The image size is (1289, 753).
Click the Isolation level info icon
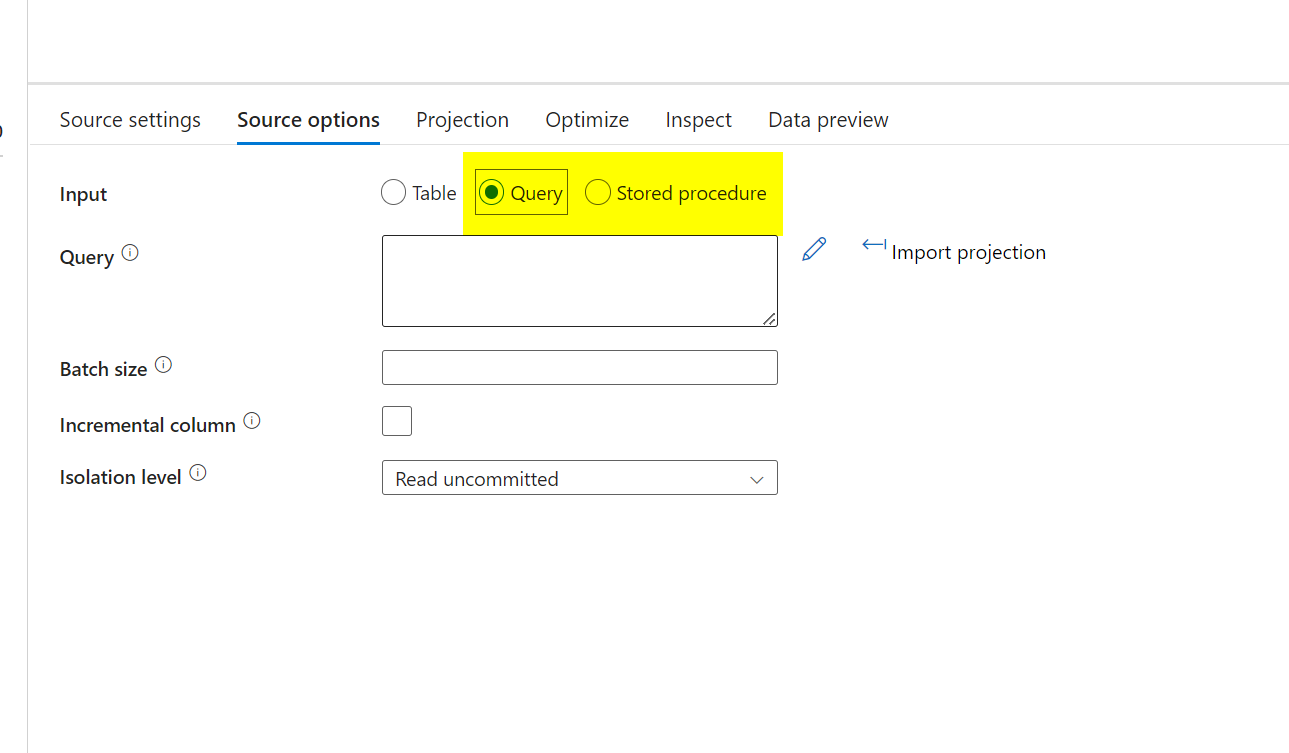pos(196,471)
